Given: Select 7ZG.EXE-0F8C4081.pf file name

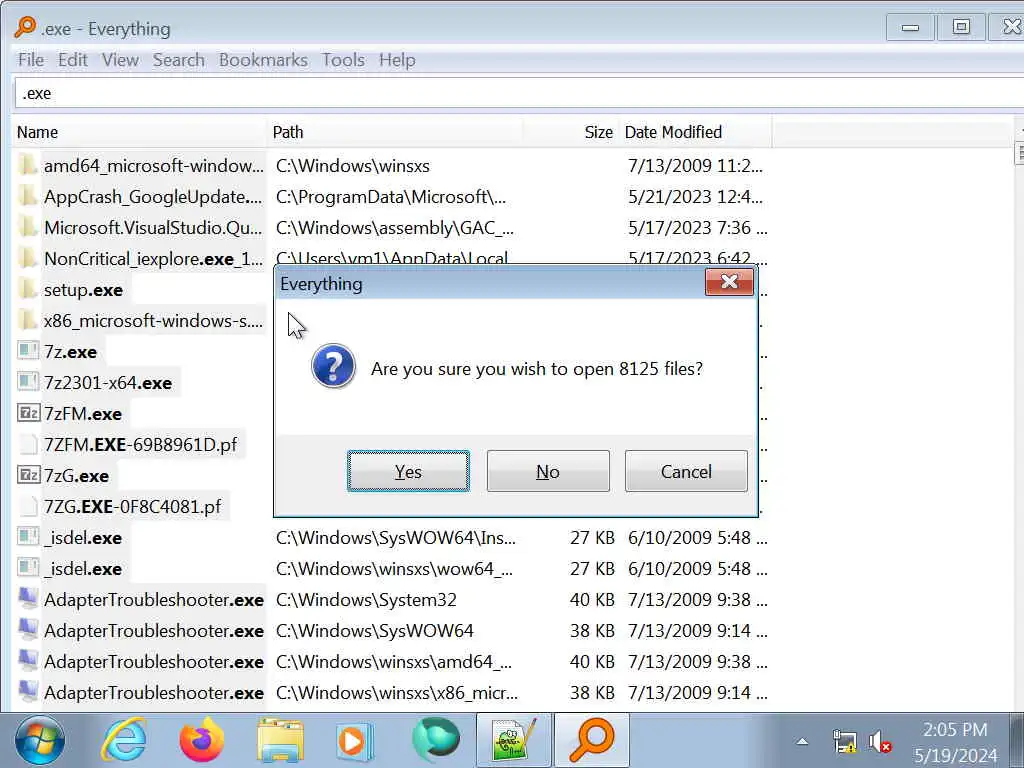Looking at the screenshot, I should (x=133, y=507).
